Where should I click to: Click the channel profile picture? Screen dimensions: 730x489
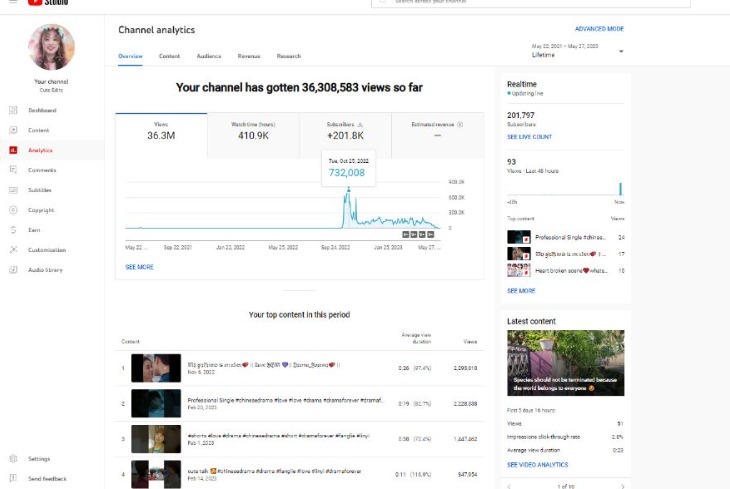tap(51, 47)
